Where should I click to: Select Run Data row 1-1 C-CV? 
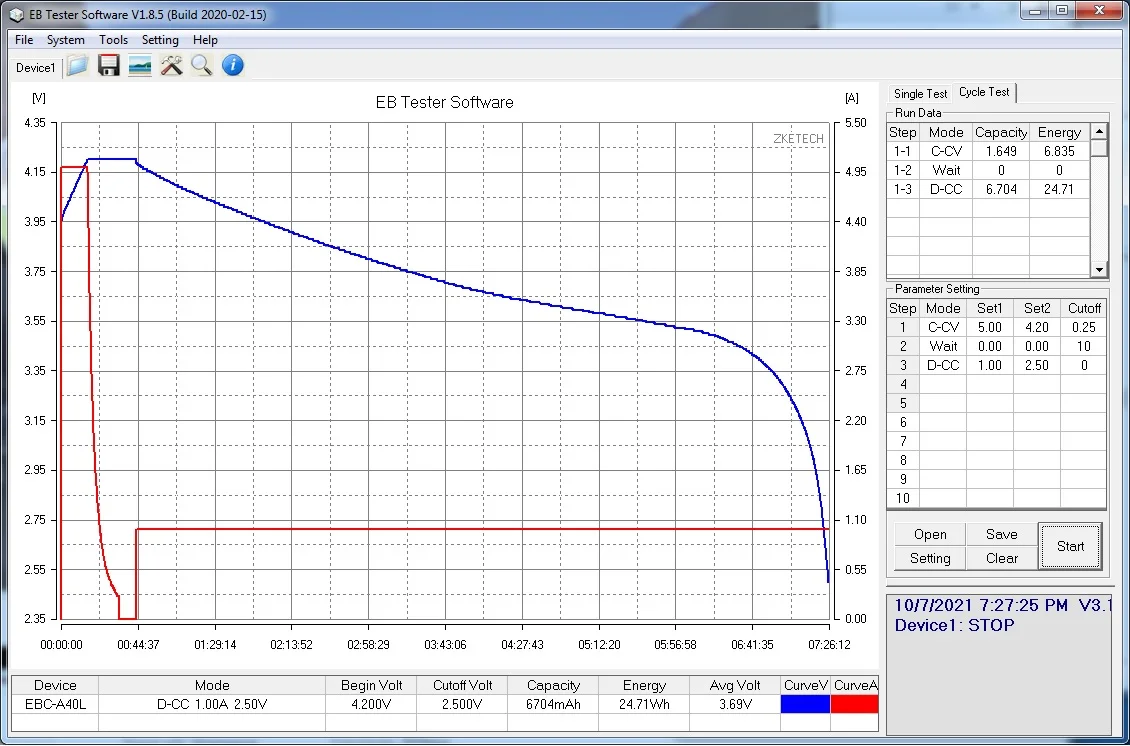tap(988, 151)
